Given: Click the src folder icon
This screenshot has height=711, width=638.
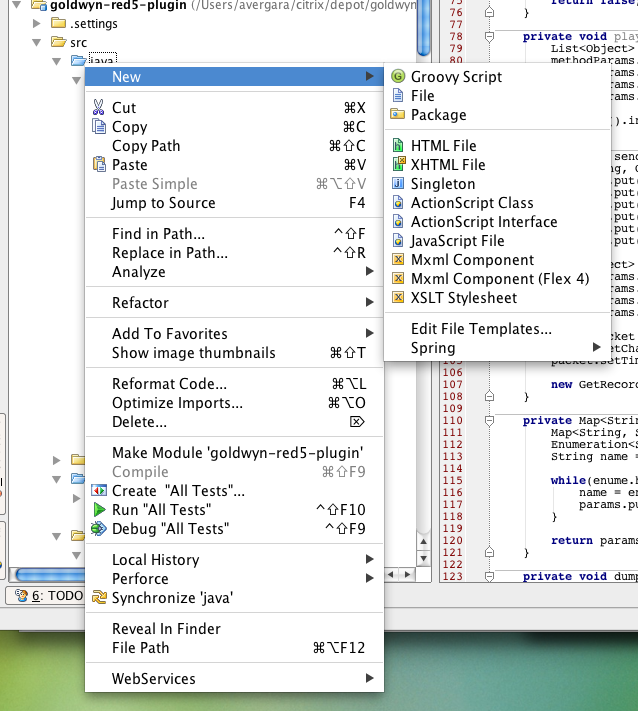Looking at the screenshot, I should (x=58, y=42).
